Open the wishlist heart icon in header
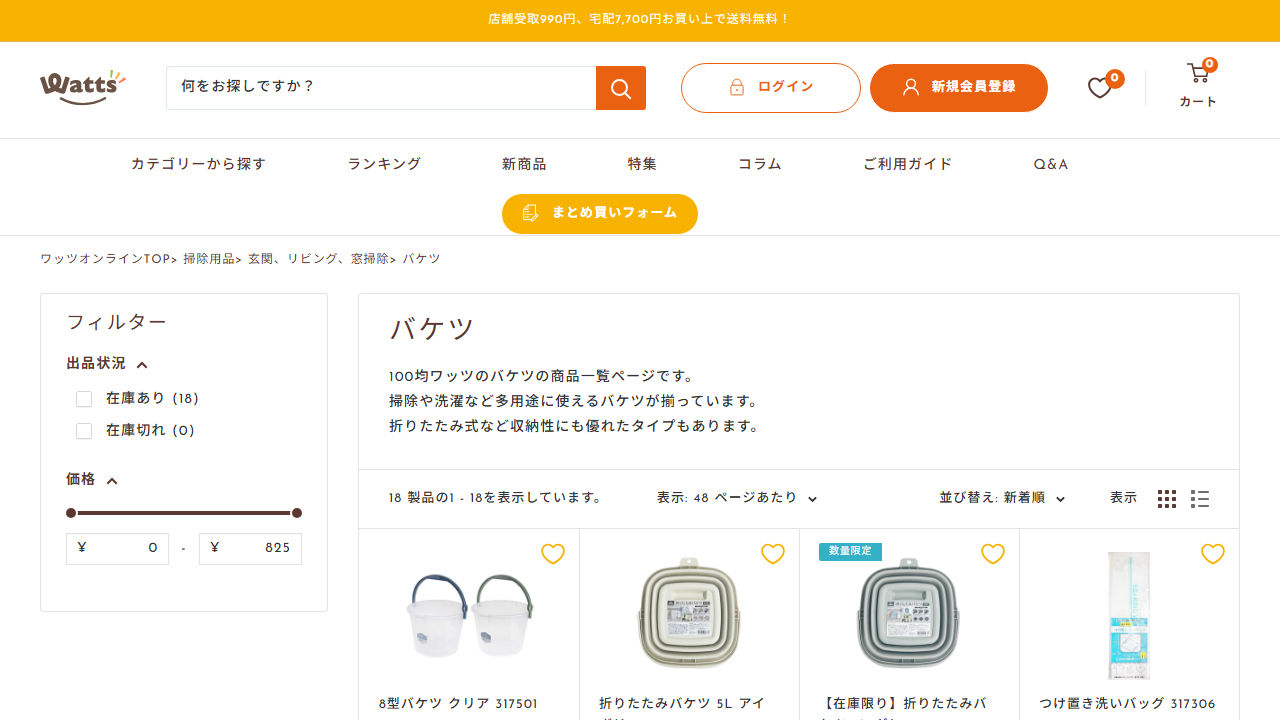The image size is (1280, 720). coord(1100,88)
